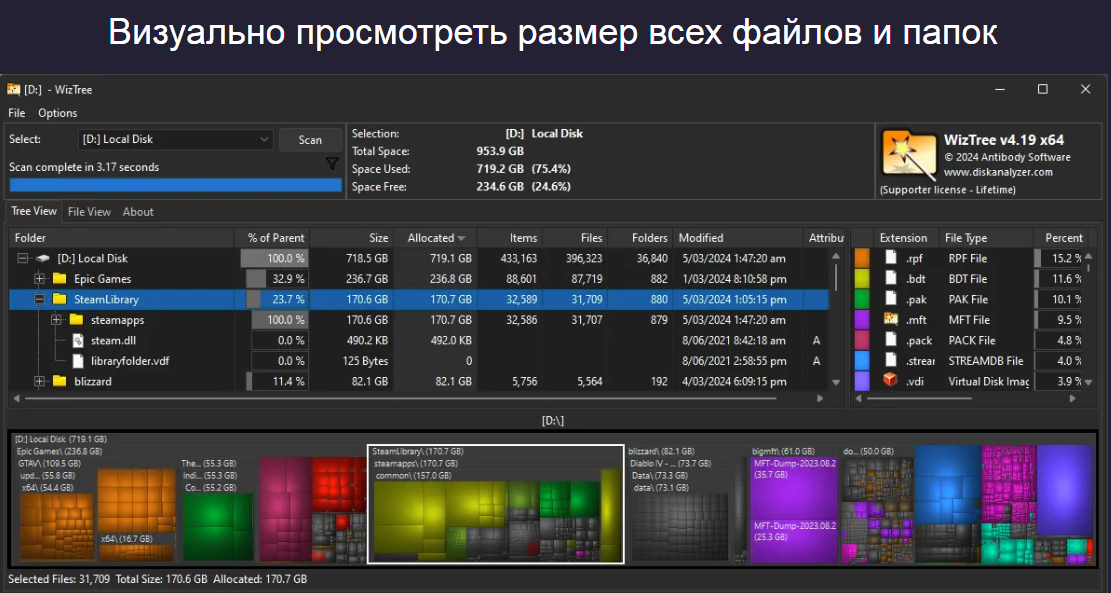This screenshot has height=593, width=1111.
Task: Open the www.diskanalyzer.com link
Action: (x=998, y=172)
